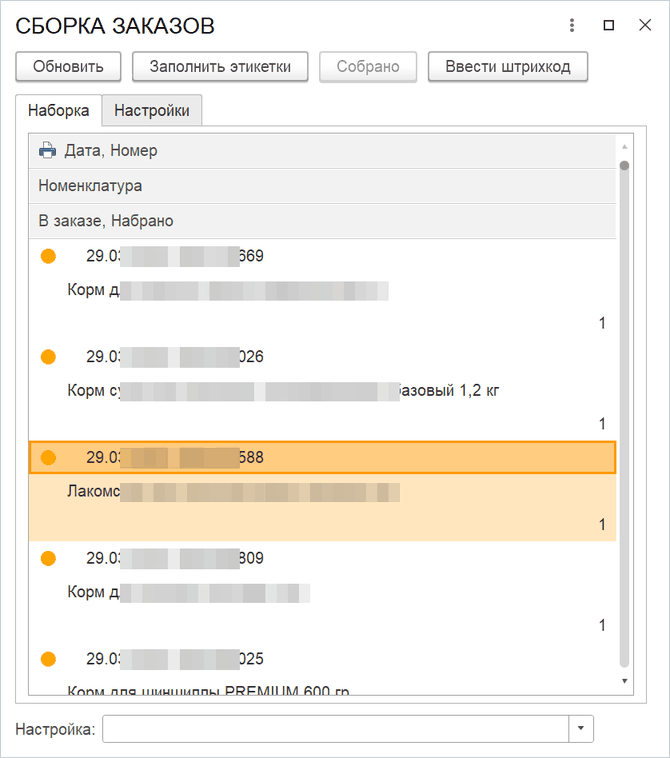This screenshot has height=758, width=670.
Task: Click the list scrollbar down arrow
Action: (625, 681)
